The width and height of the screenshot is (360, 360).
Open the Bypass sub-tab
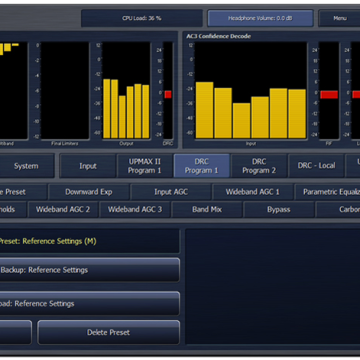(x=279, y=210)
